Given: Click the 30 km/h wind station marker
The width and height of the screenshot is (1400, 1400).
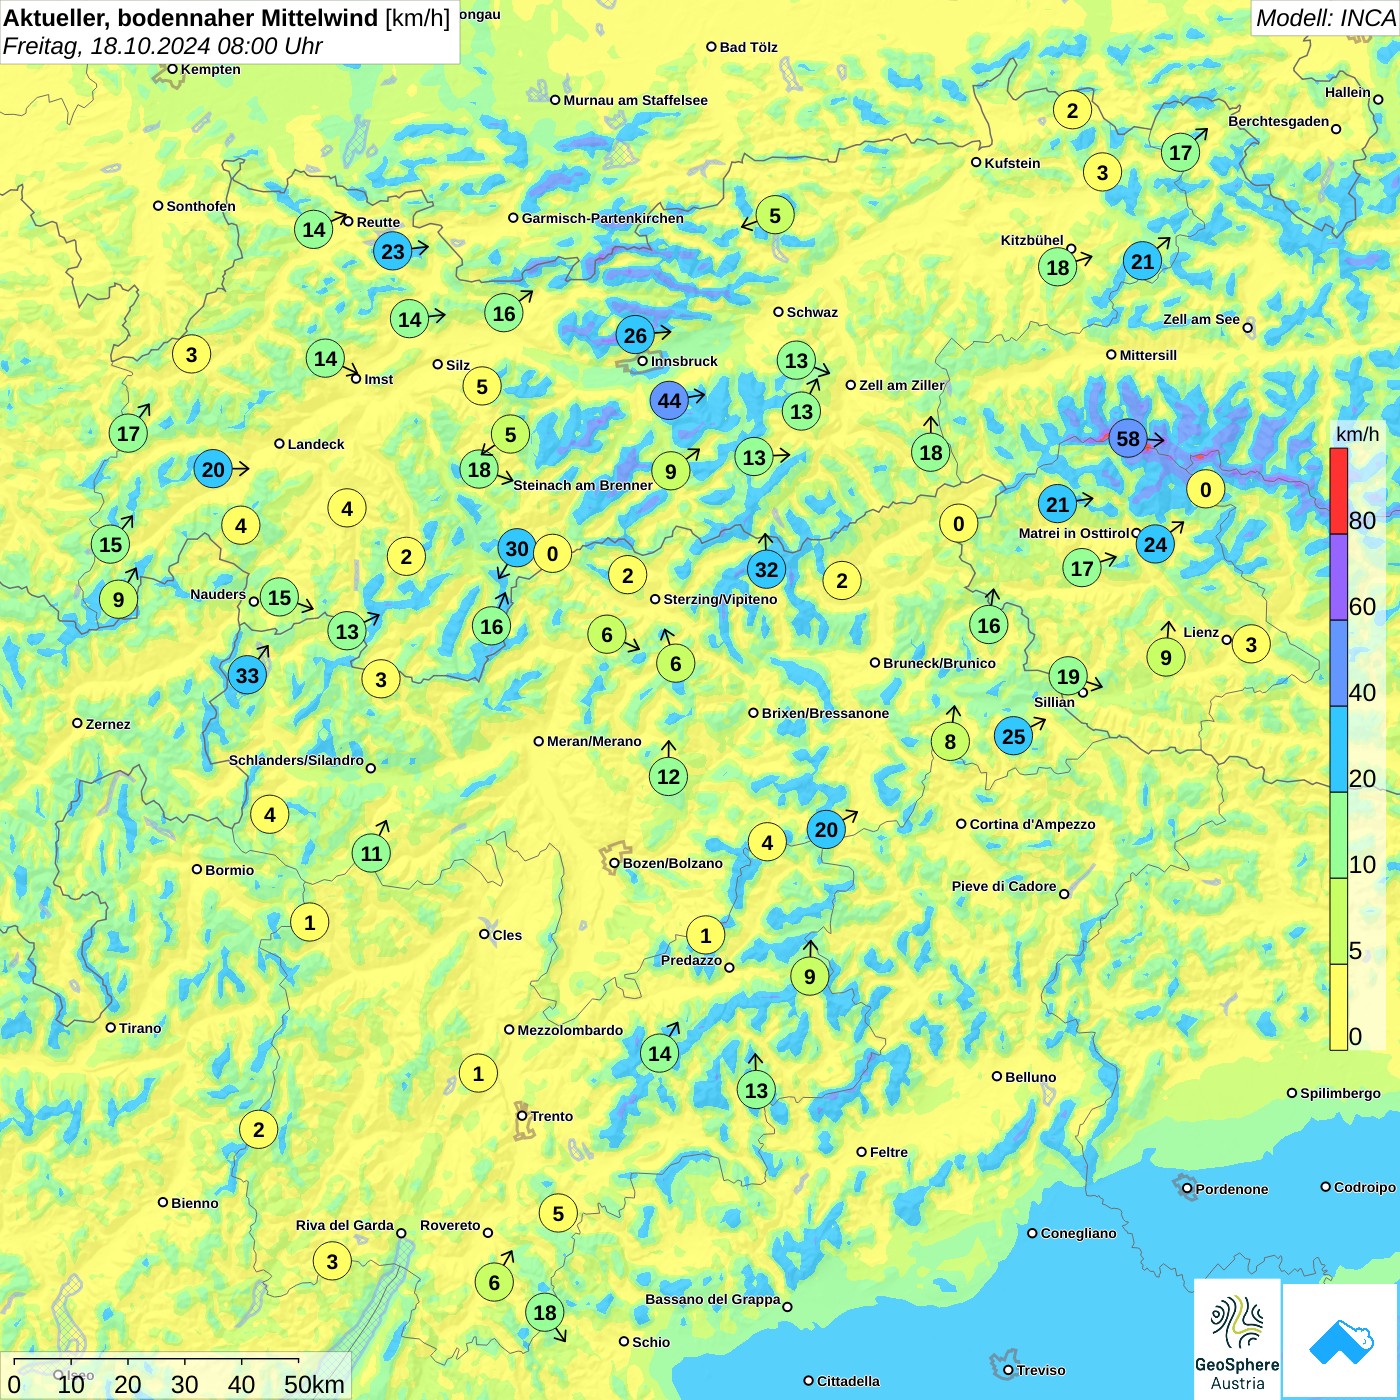Looking at the screenshot, I should pyautogui.click(x=516, y=548).
